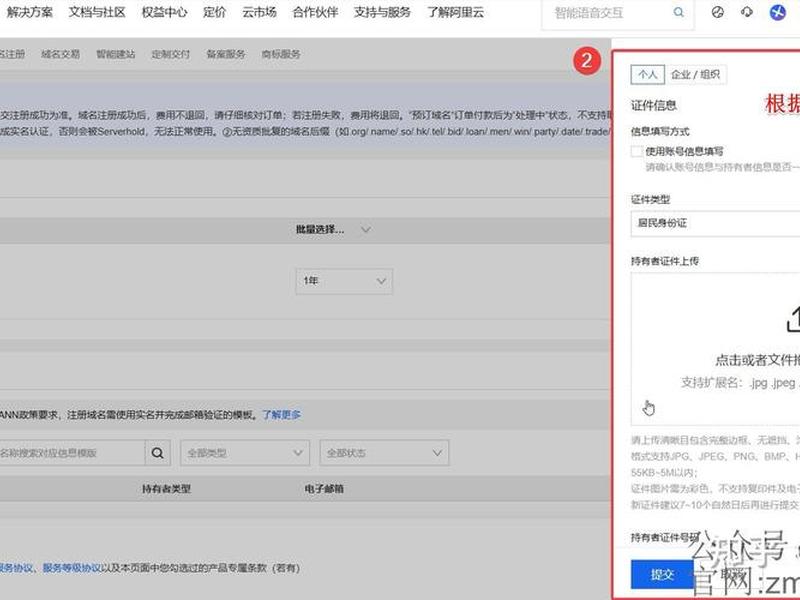Go to 备案服务 sub-navigation item
The width and height of the screenshot is (800, 600).
click(226, 54)
